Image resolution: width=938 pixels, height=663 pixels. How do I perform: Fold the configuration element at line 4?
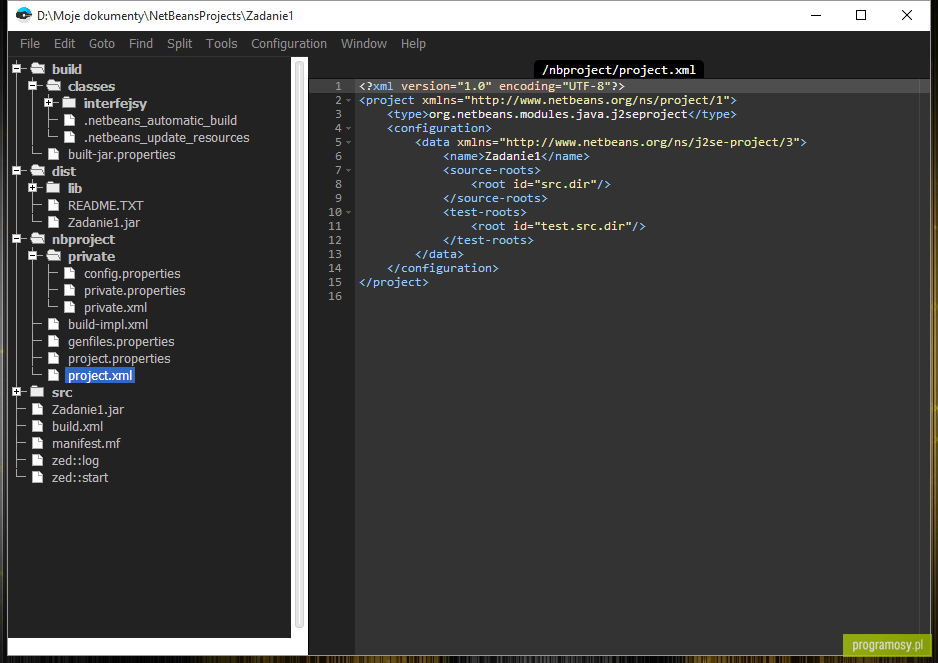[348, 128]
